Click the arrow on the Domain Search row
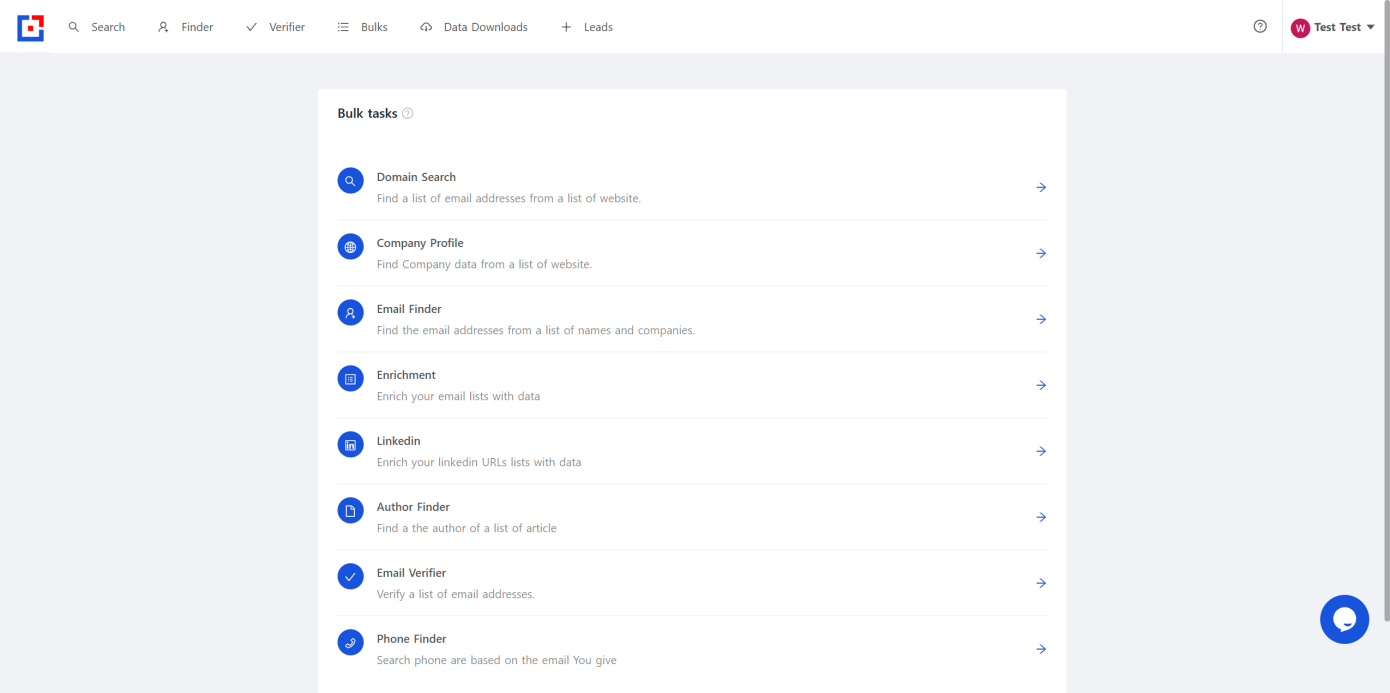The width and height of the screenshot is (1390, 693). pos(1041,187)
